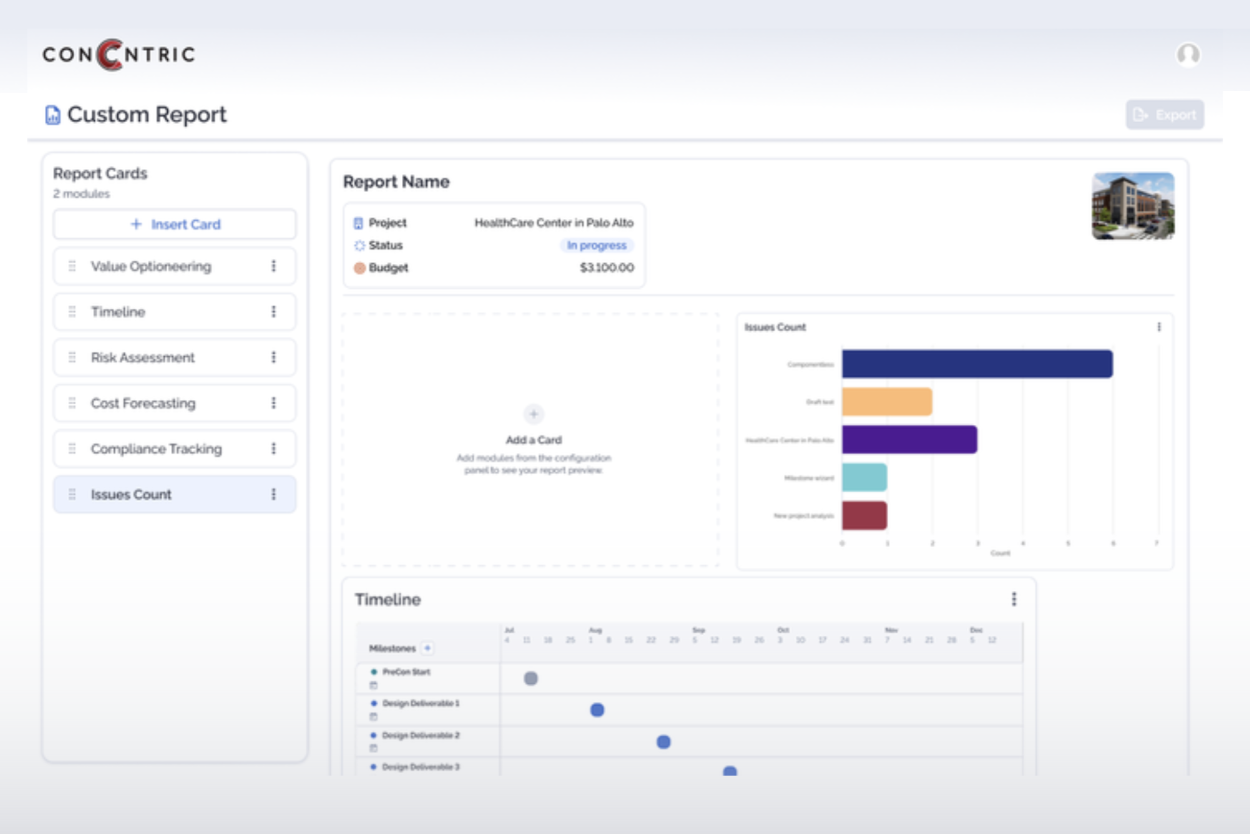Click the dark blue ComponentIssis chart bar
Viewport: 1250px width, 834px height.
[x=976, y=364]
